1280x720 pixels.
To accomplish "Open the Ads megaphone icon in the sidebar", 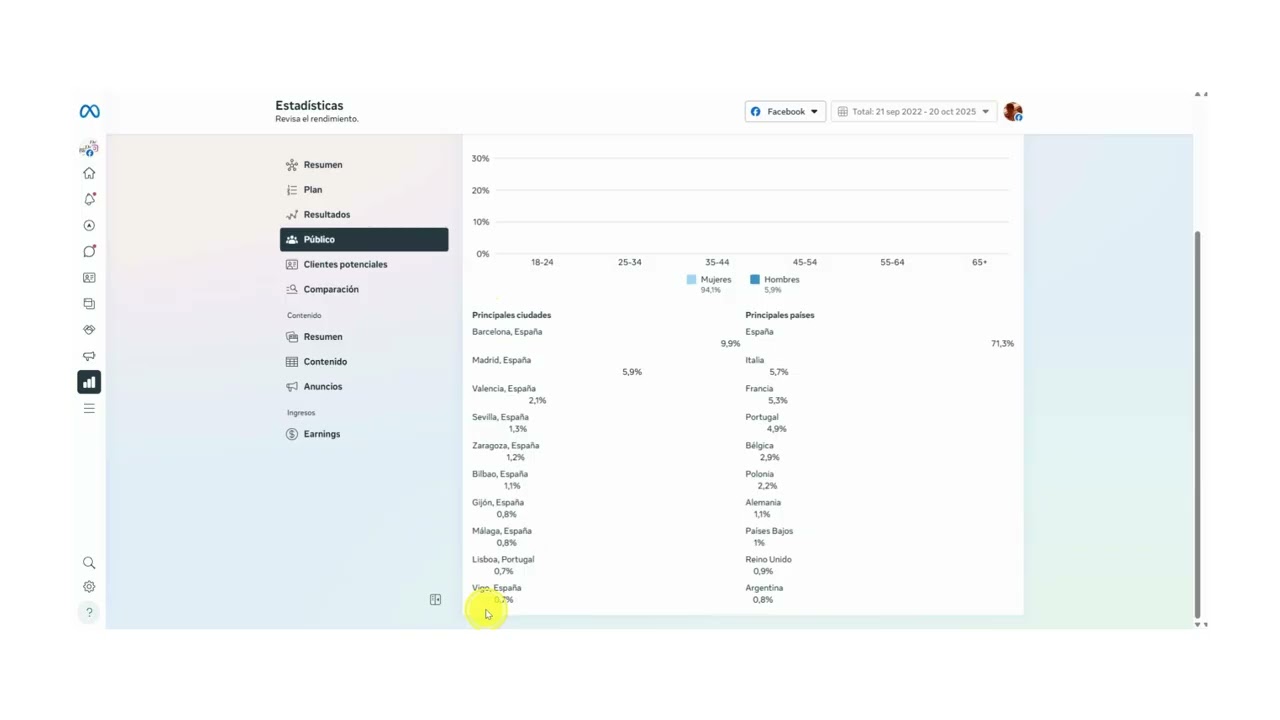I will [x=89, y=355].
